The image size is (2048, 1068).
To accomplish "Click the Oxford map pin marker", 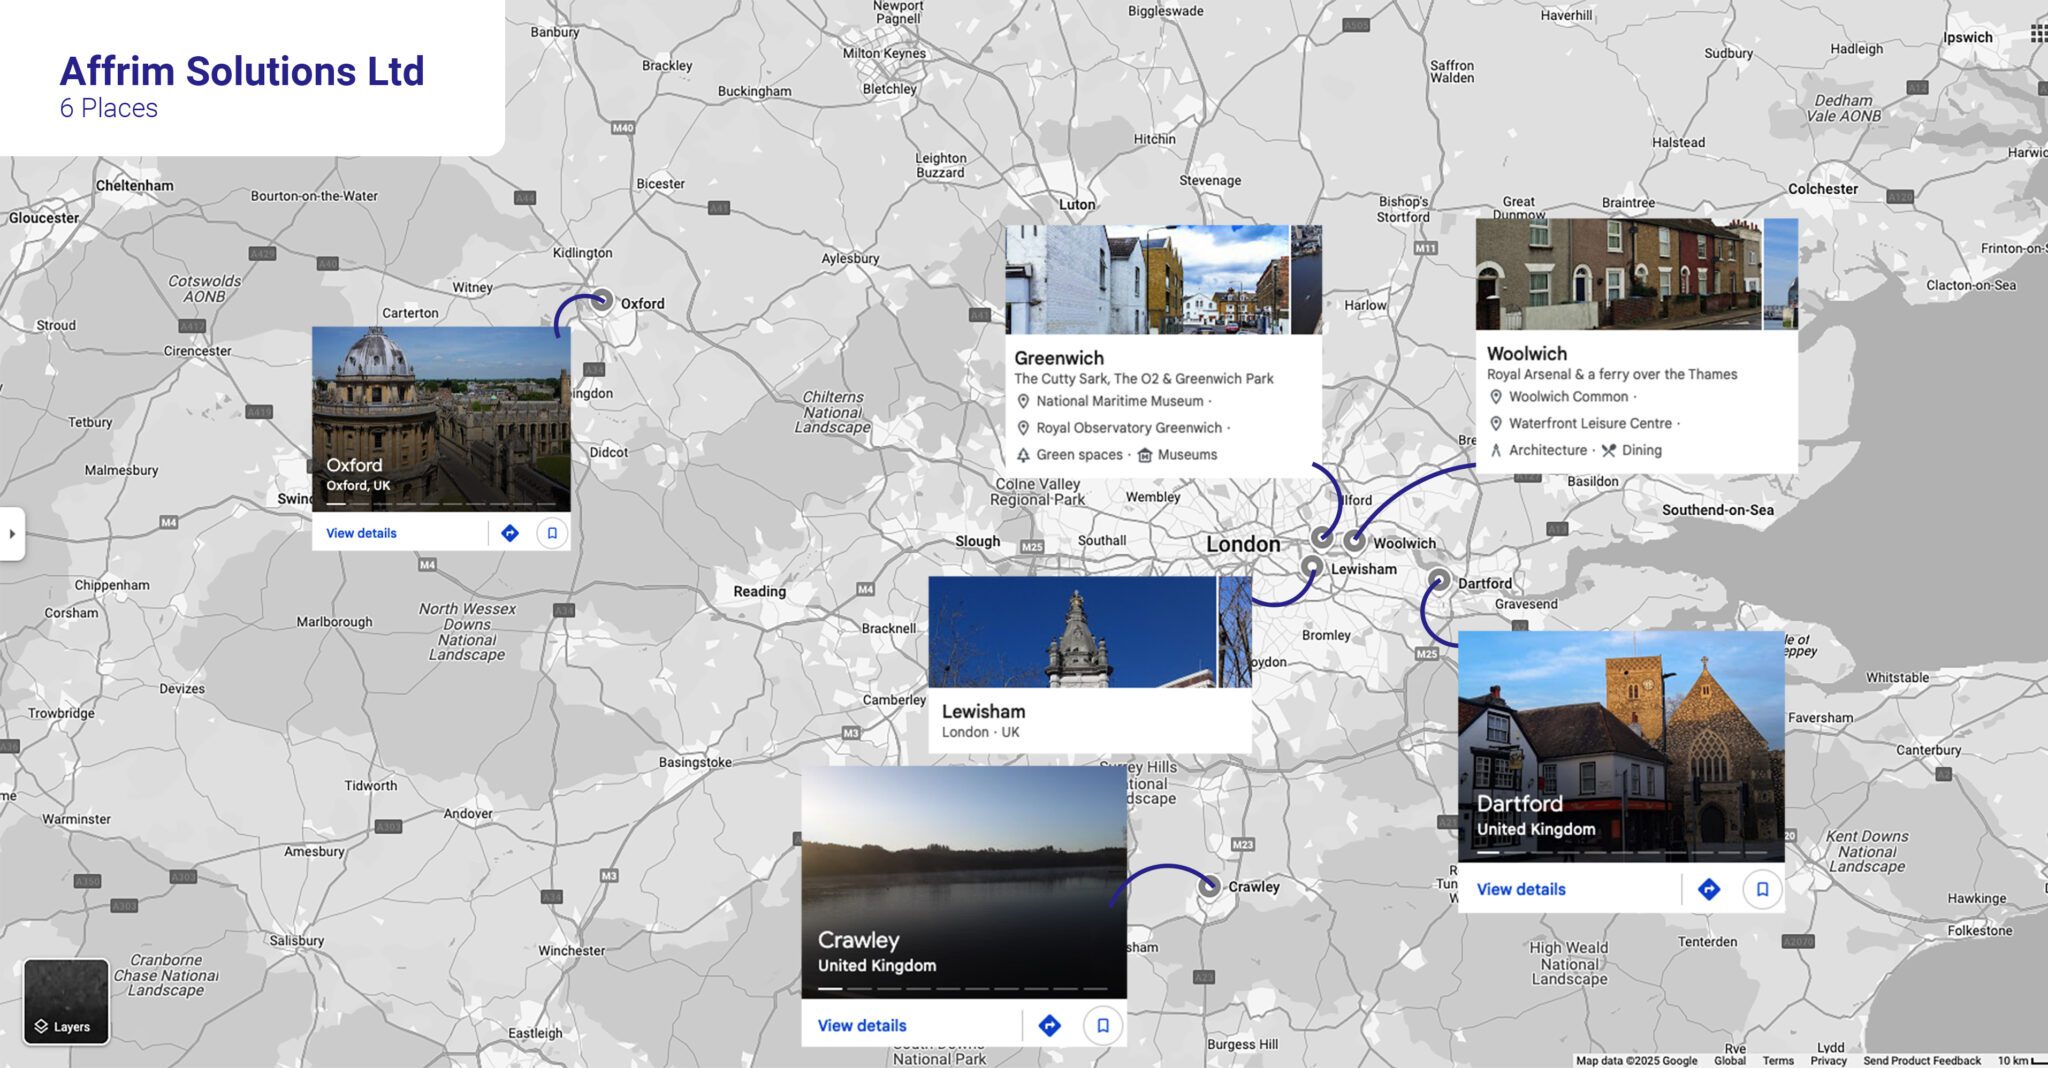I will pyautogui.click(x=601, y=299).
